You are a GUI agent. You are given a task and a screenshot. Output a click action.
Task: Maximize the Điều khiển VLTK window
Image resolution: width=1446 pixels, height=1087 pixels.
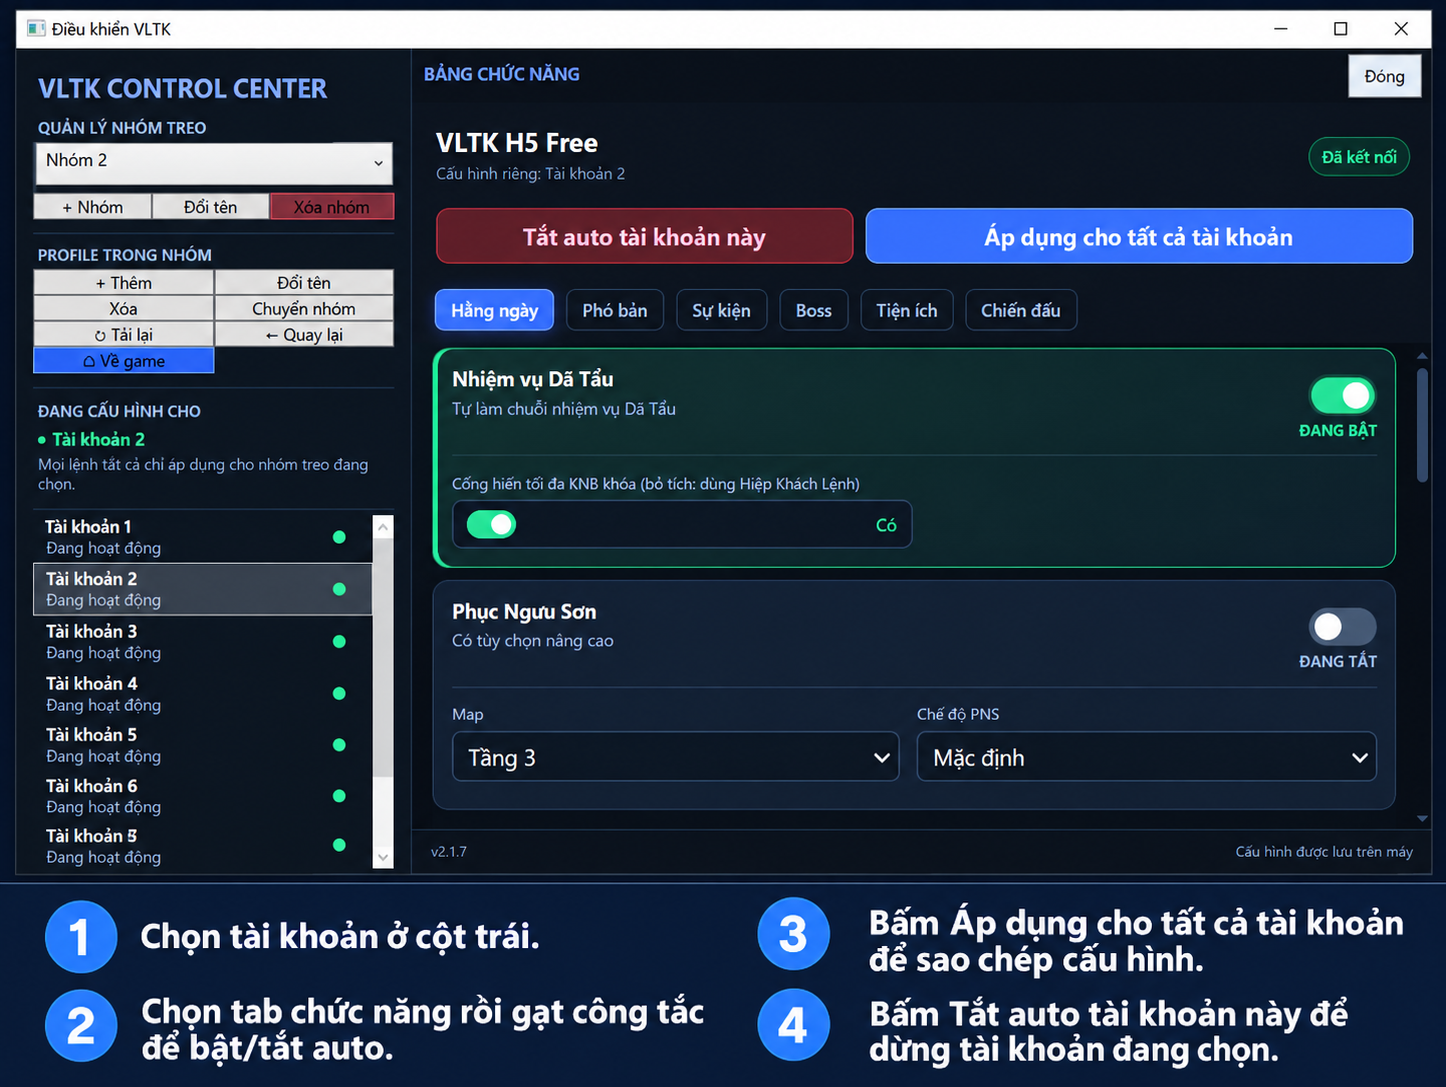[x=1341, y=29]
